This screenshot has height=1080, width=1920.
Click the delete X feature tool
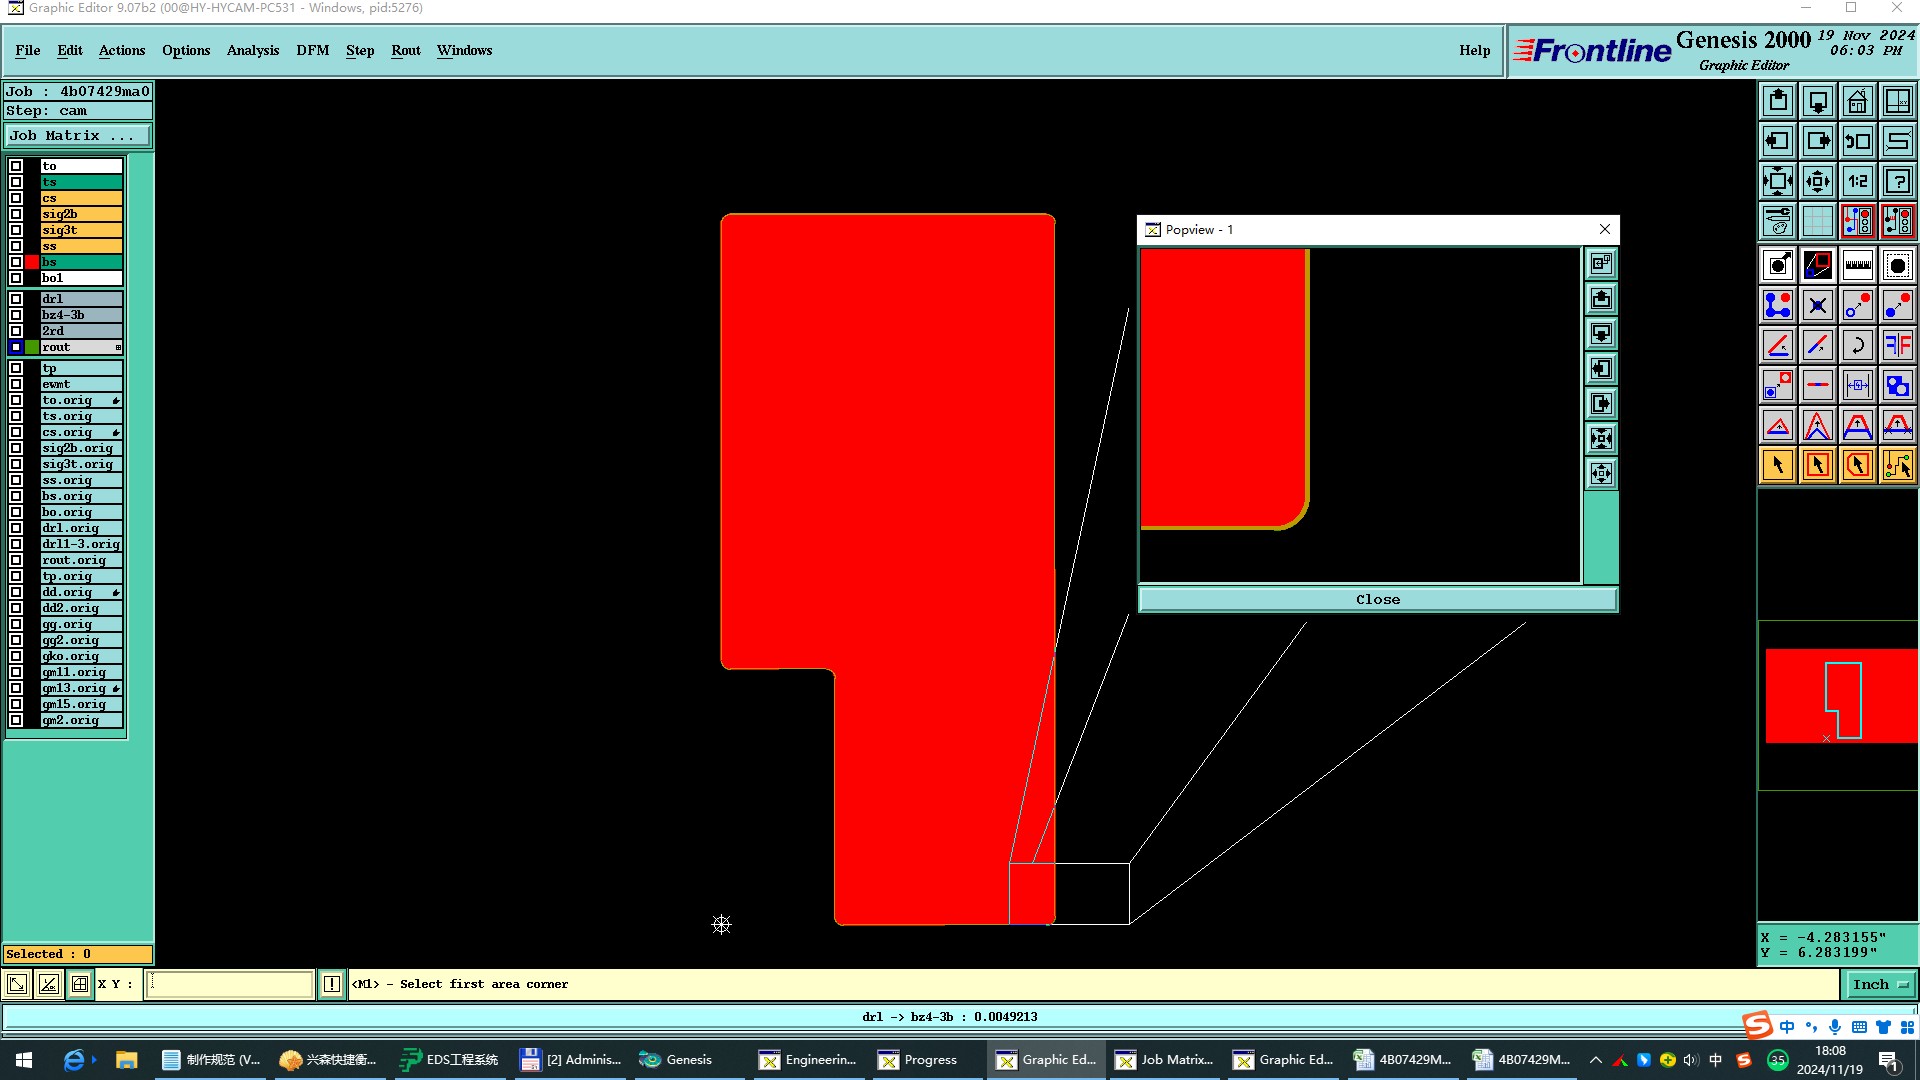pyautogui.click(x=1817, y=305)
